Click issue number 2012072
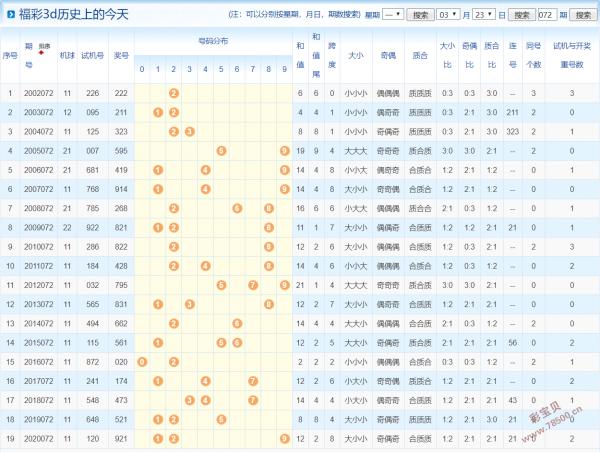Screen dimensions: 600x452 tap(38, 285)
